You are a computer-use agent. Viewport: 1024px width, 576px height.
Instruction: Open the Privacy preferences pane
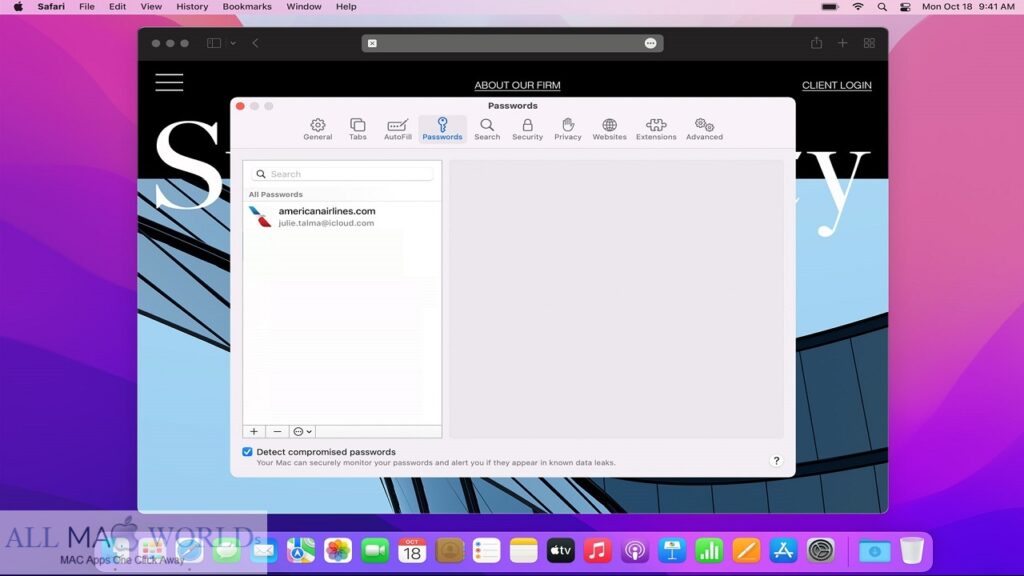568,129
